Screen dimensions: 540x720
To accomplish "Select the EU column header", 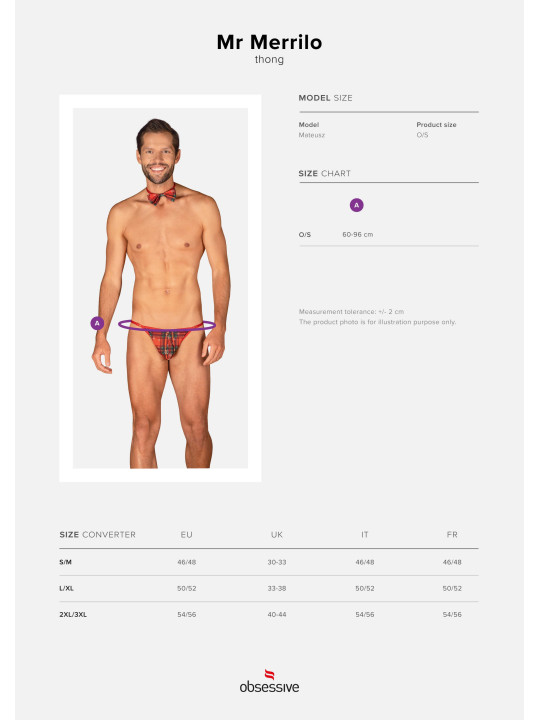I will [x=186, y=534].
